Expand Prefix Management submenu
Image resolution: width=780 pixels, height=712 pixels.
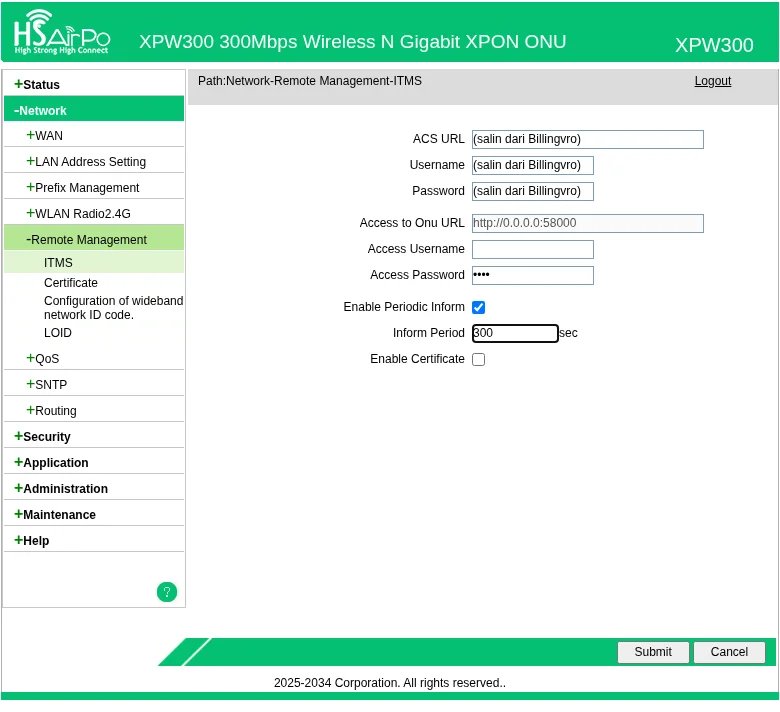[94, 187]
